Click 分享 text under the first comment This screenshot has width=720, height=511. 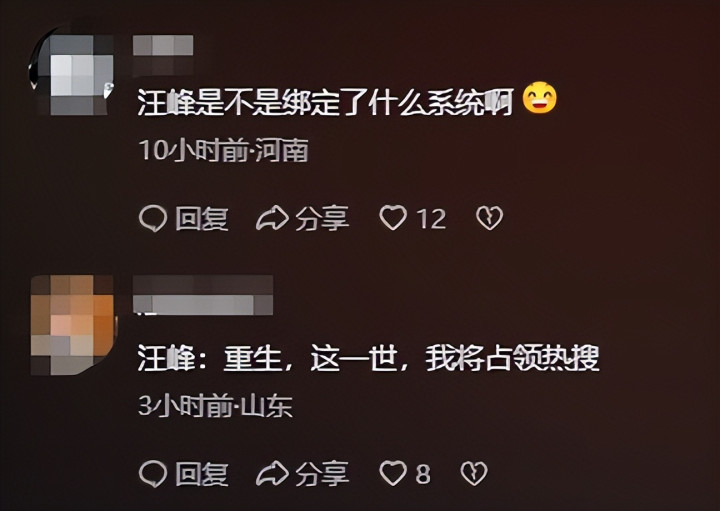[322, 219]
